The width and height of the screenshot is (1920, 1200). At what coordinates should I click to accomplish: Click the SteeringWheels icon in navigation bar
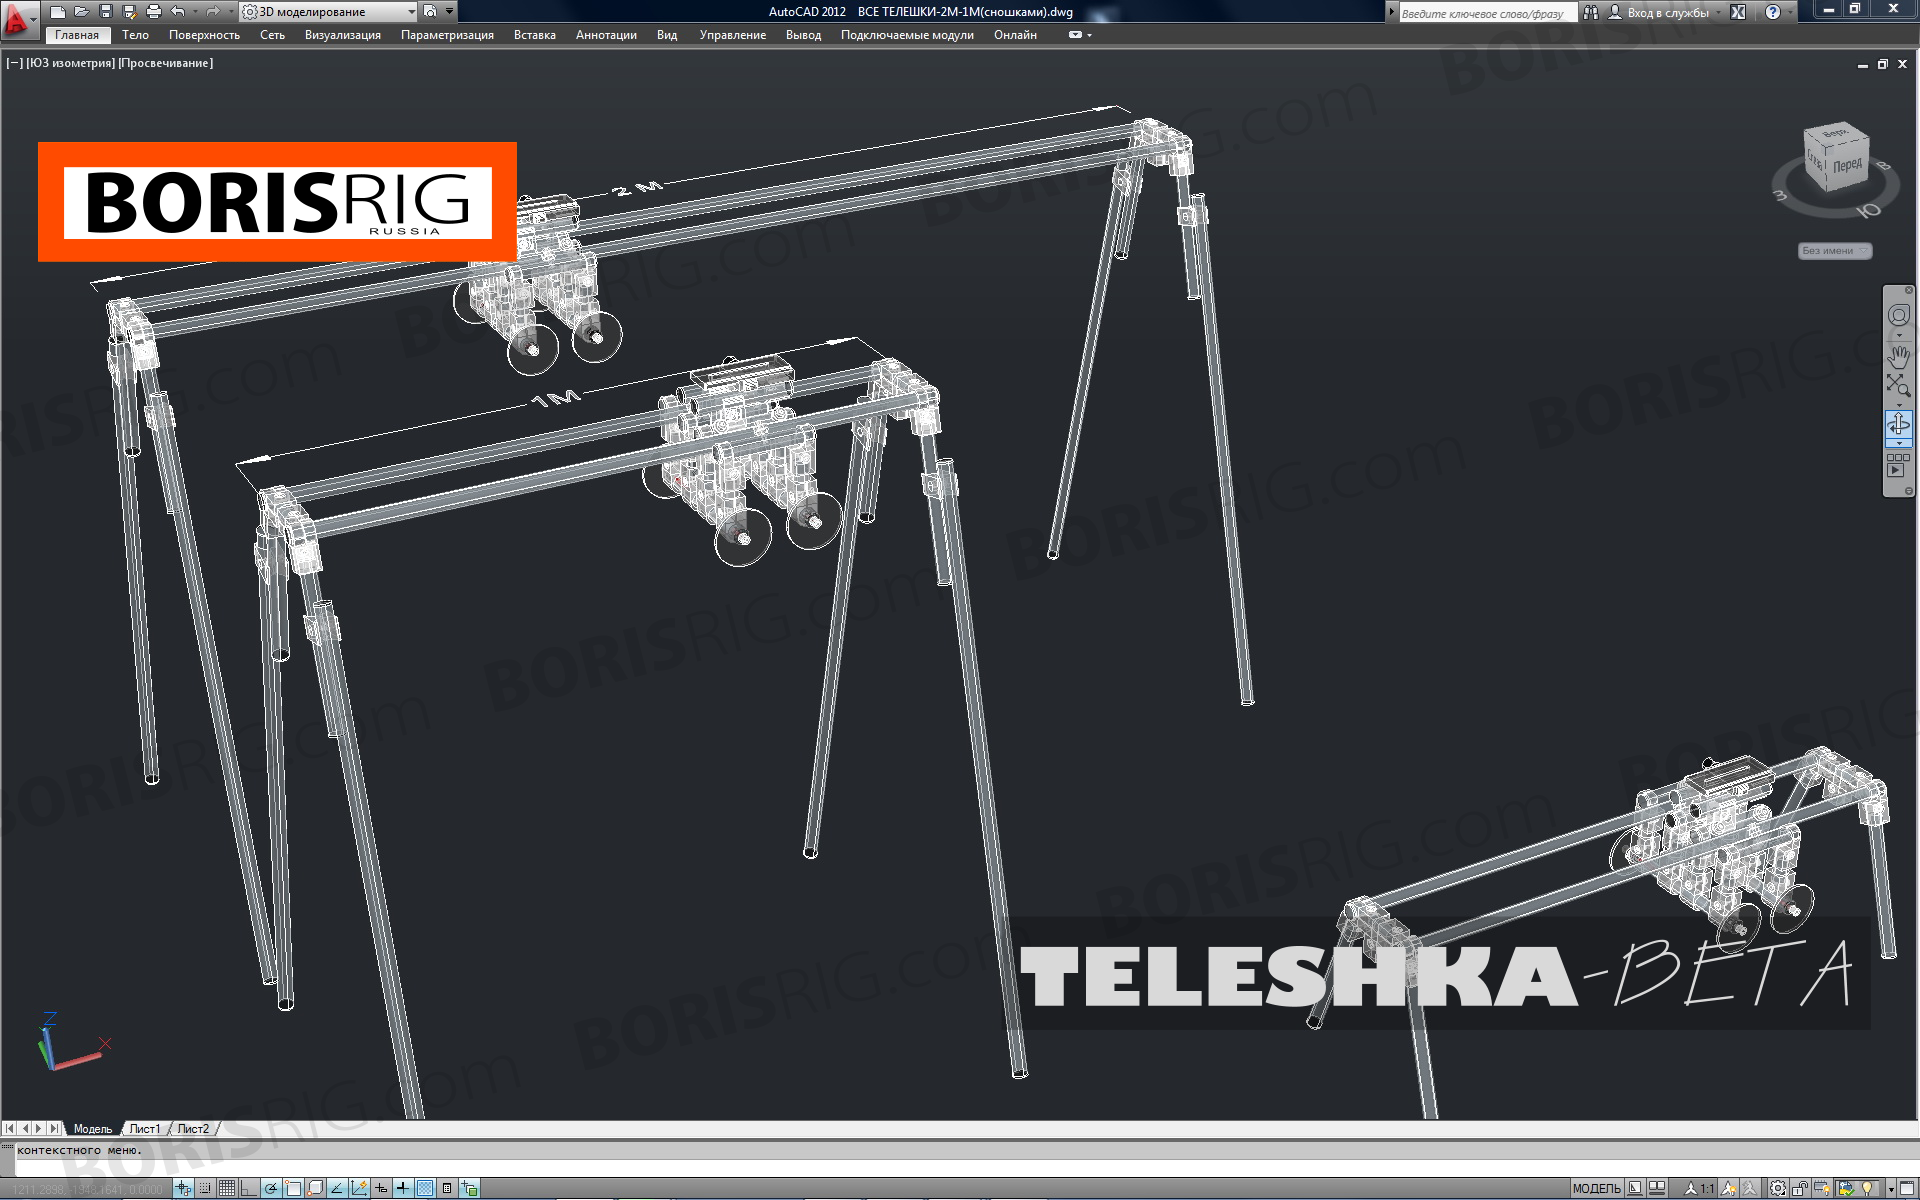click(1898, 316)
